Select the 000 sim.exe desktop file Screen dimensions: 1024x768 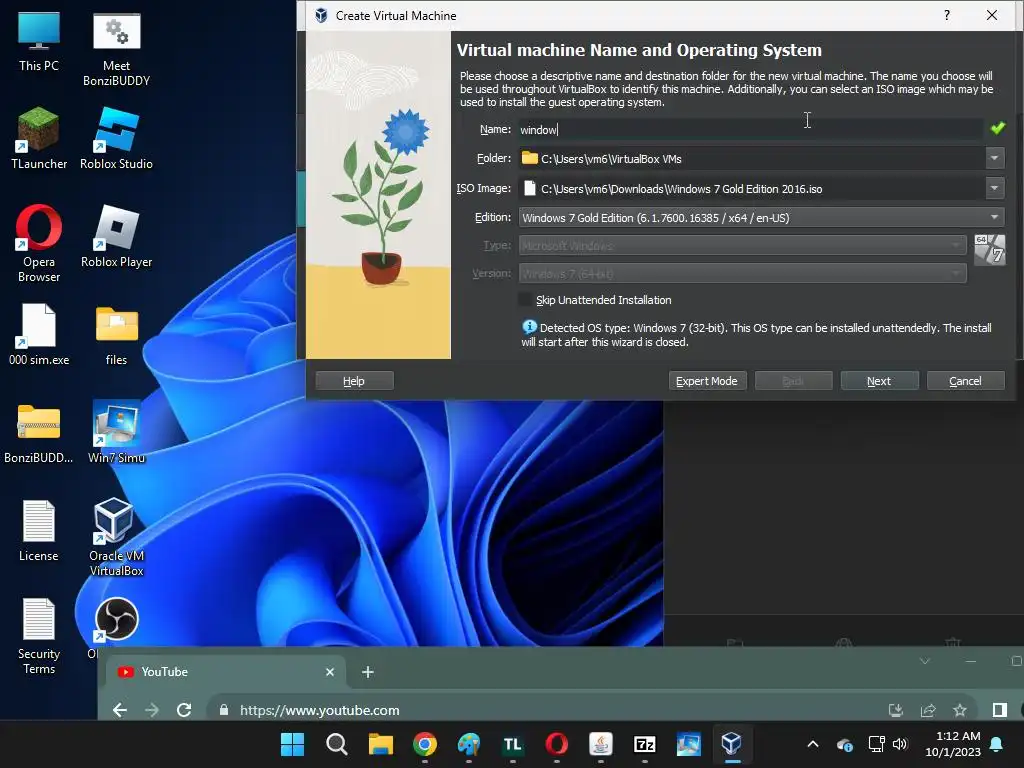coord(39,334)
